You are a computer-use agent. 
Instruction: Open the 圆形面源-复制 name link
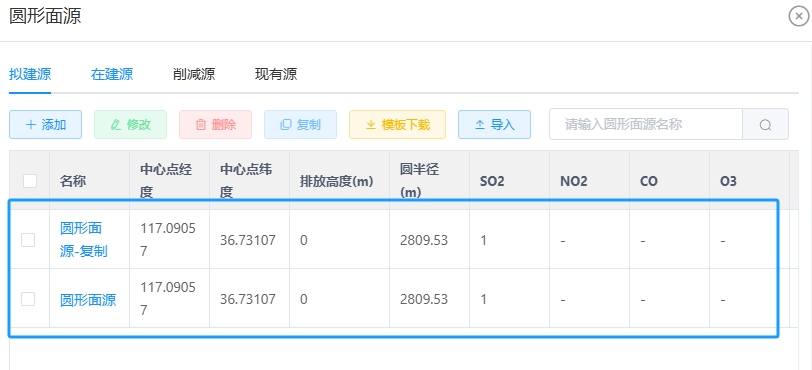84,240
